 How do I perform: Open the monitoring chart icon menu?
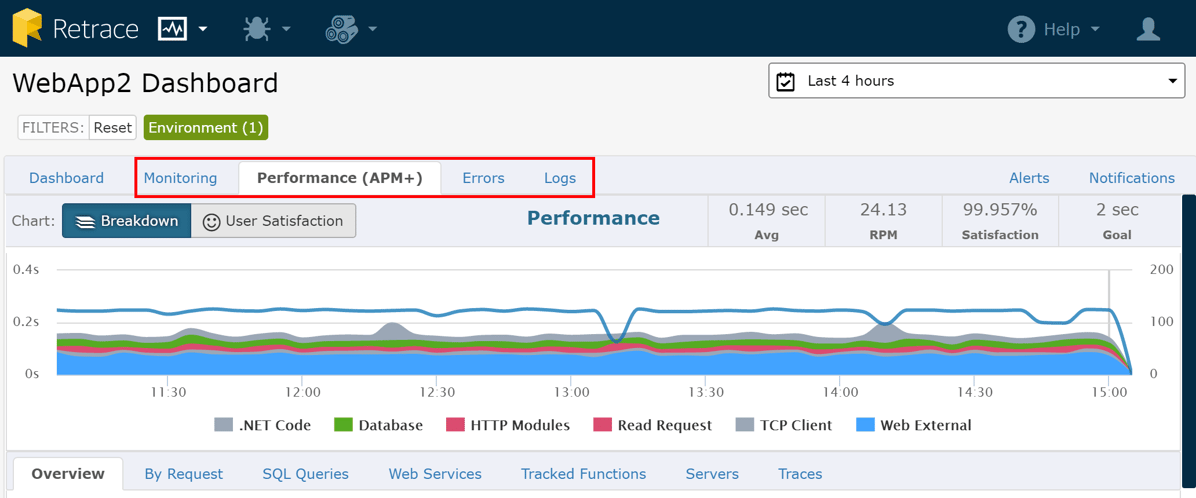(173, 29)
